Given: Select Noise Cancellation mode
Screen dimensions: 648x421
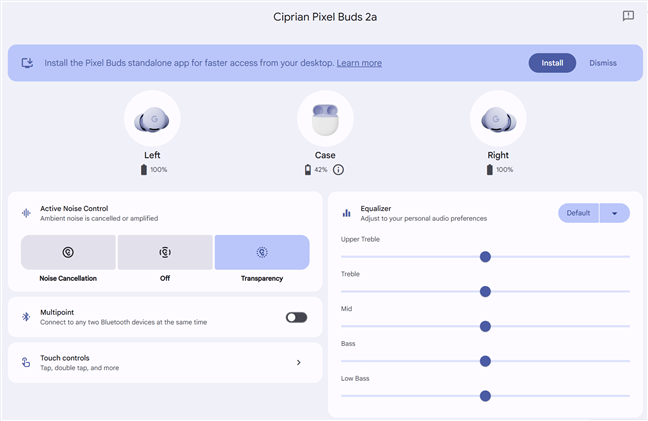Looking at the screenshot, I should pyautogui.click(x=68, y=253).
